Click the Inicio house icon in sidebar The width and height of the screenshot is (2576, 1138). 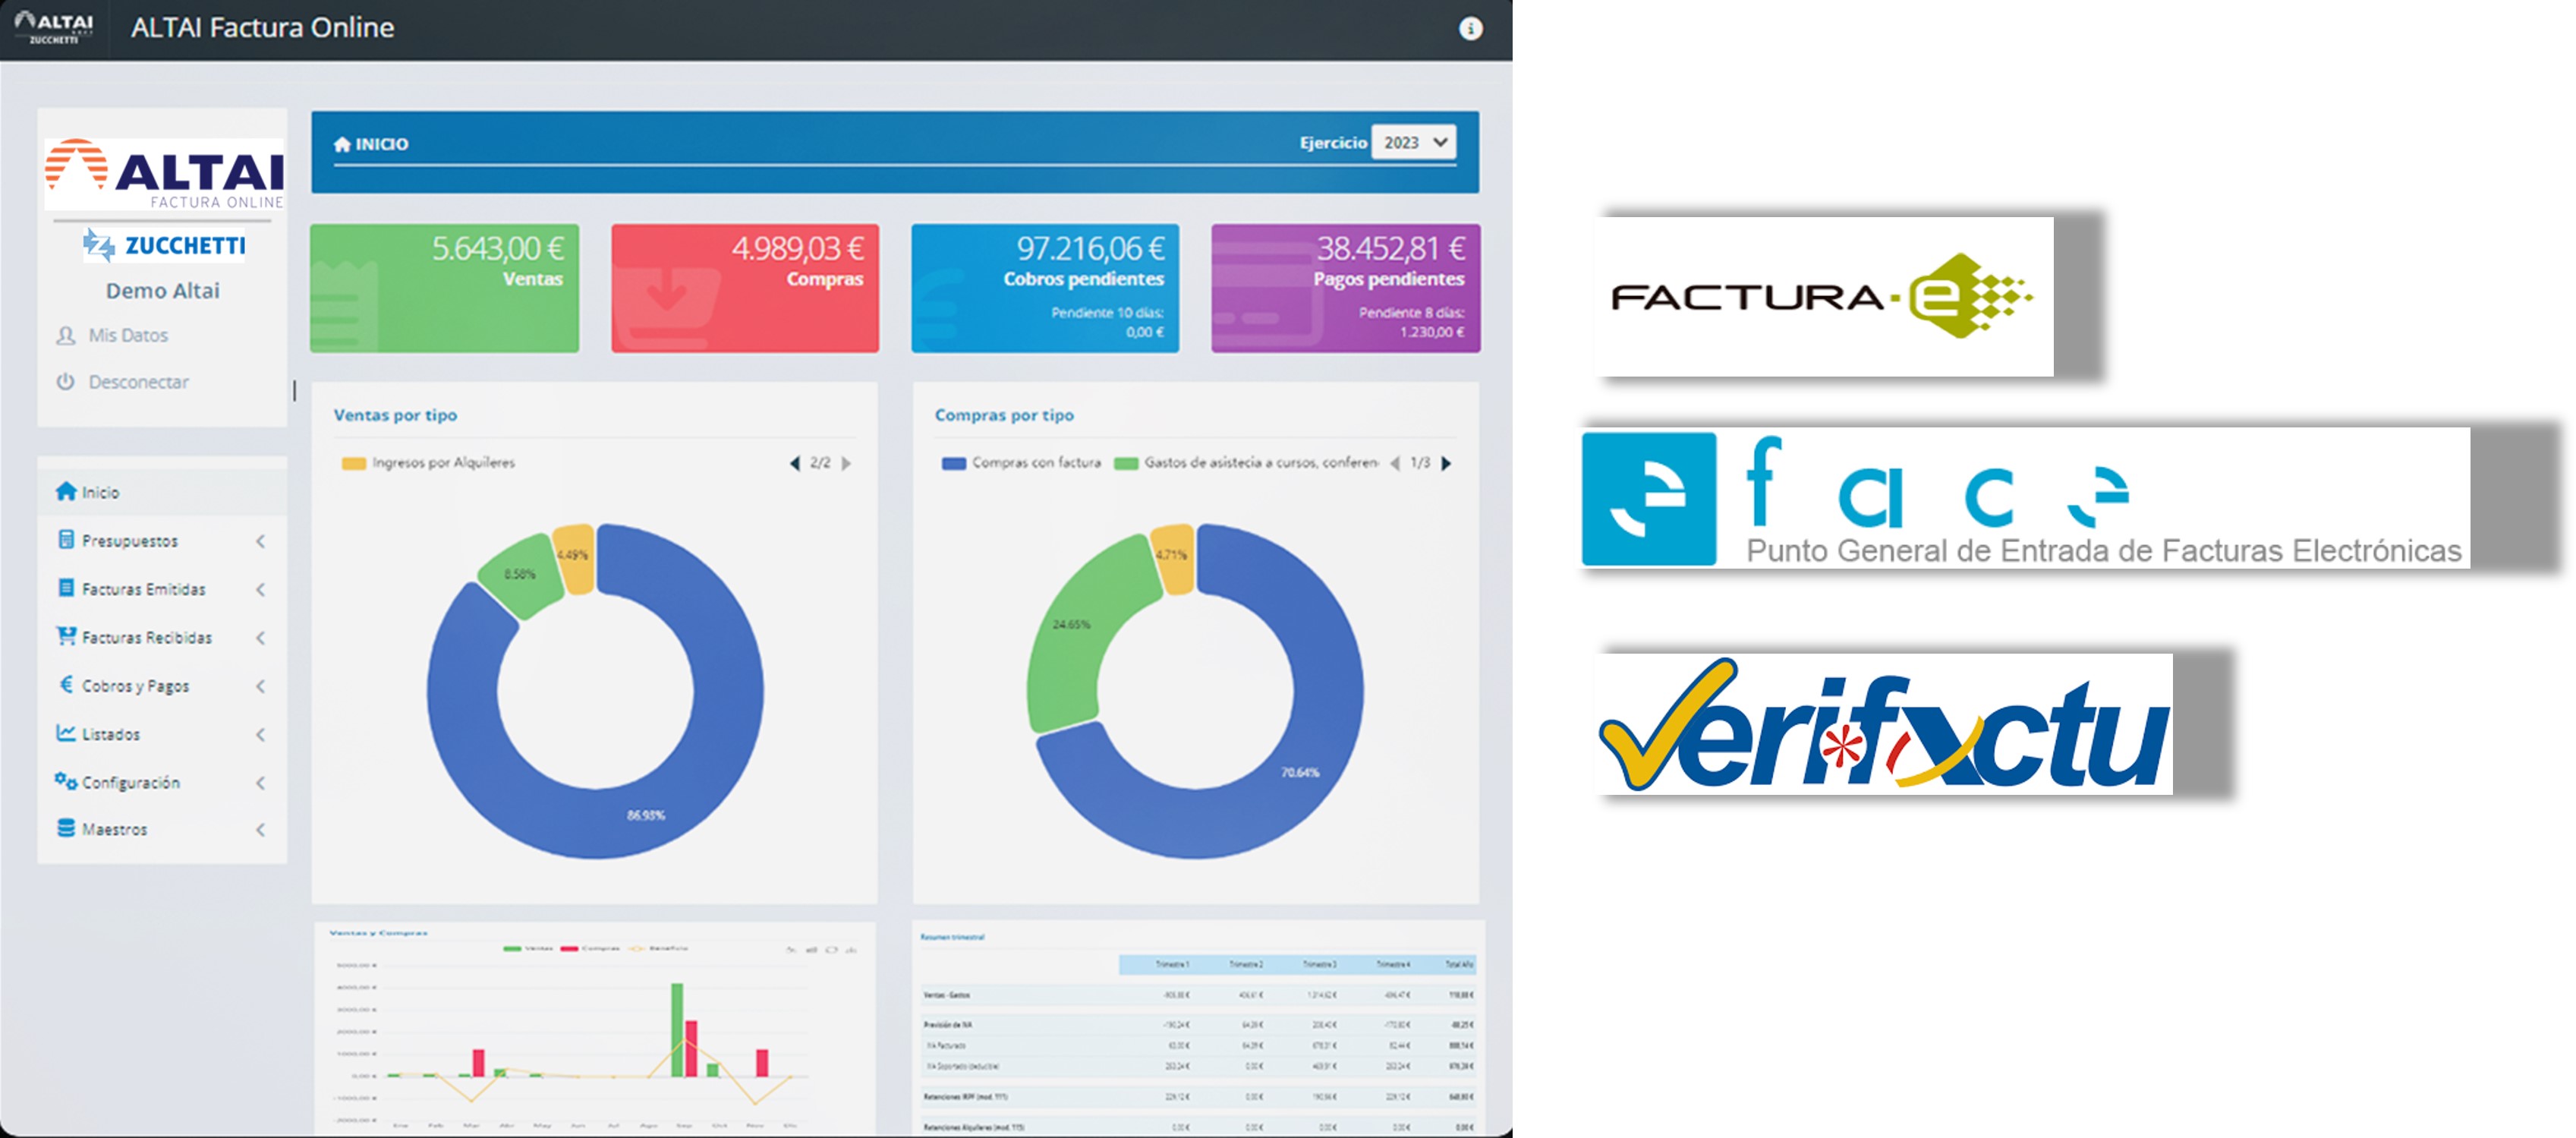click(66, 491)
